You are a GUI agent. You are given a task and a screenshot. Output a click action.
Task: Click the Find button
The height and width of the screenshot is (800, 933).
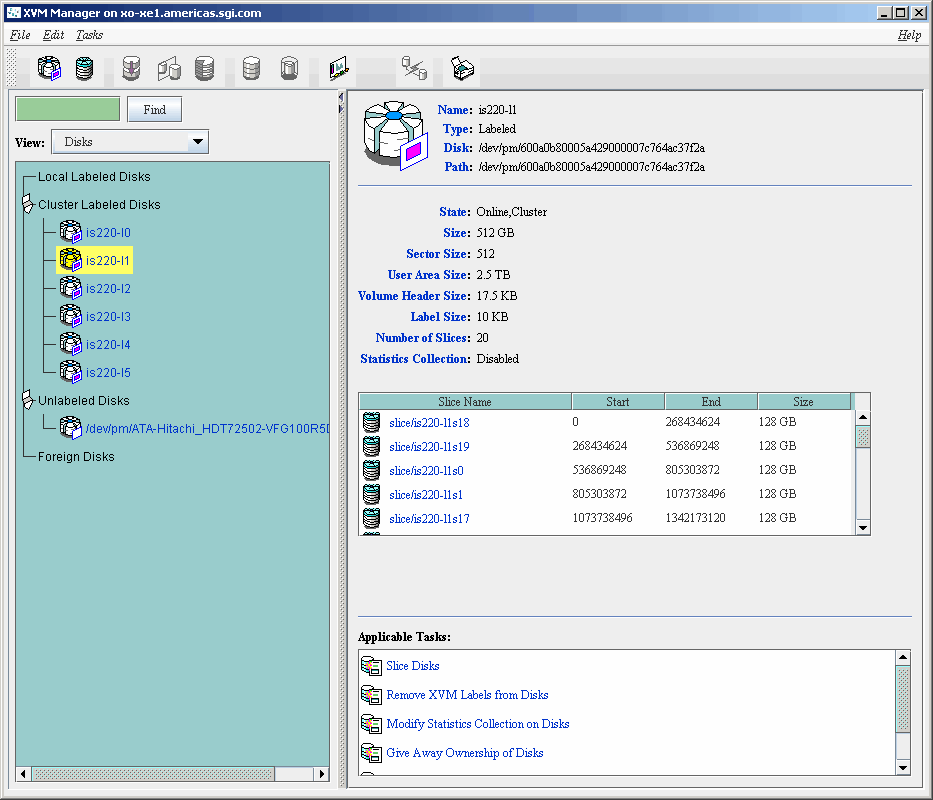pyautogui.click(x=154, y=110)
